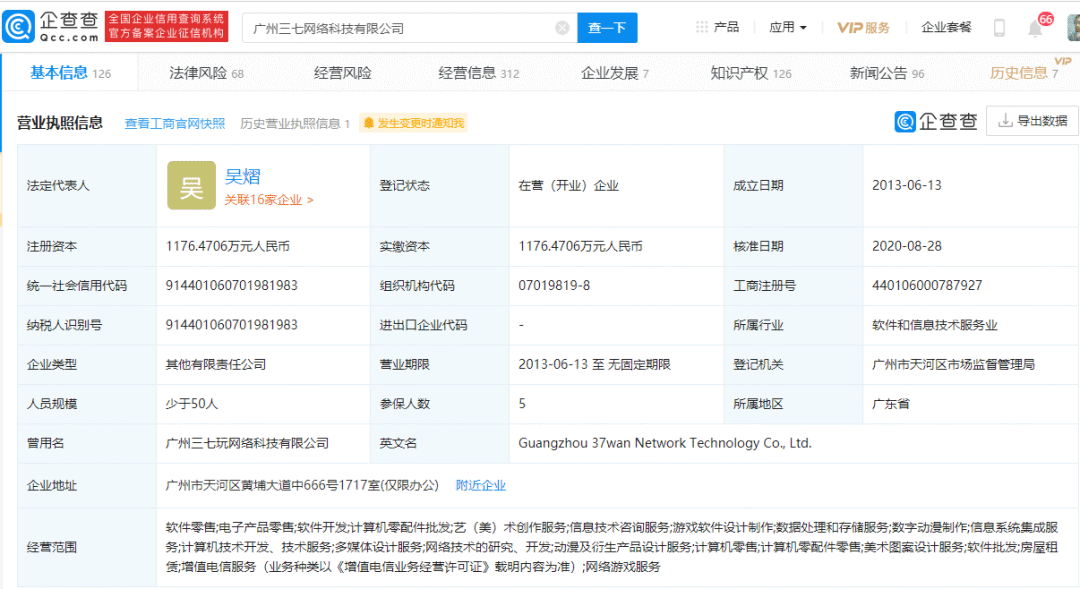The width and height of the screenshot is (1080, 589).
Task: Expand the 应用 dropdown menu
Action: [x=787, y=28]
